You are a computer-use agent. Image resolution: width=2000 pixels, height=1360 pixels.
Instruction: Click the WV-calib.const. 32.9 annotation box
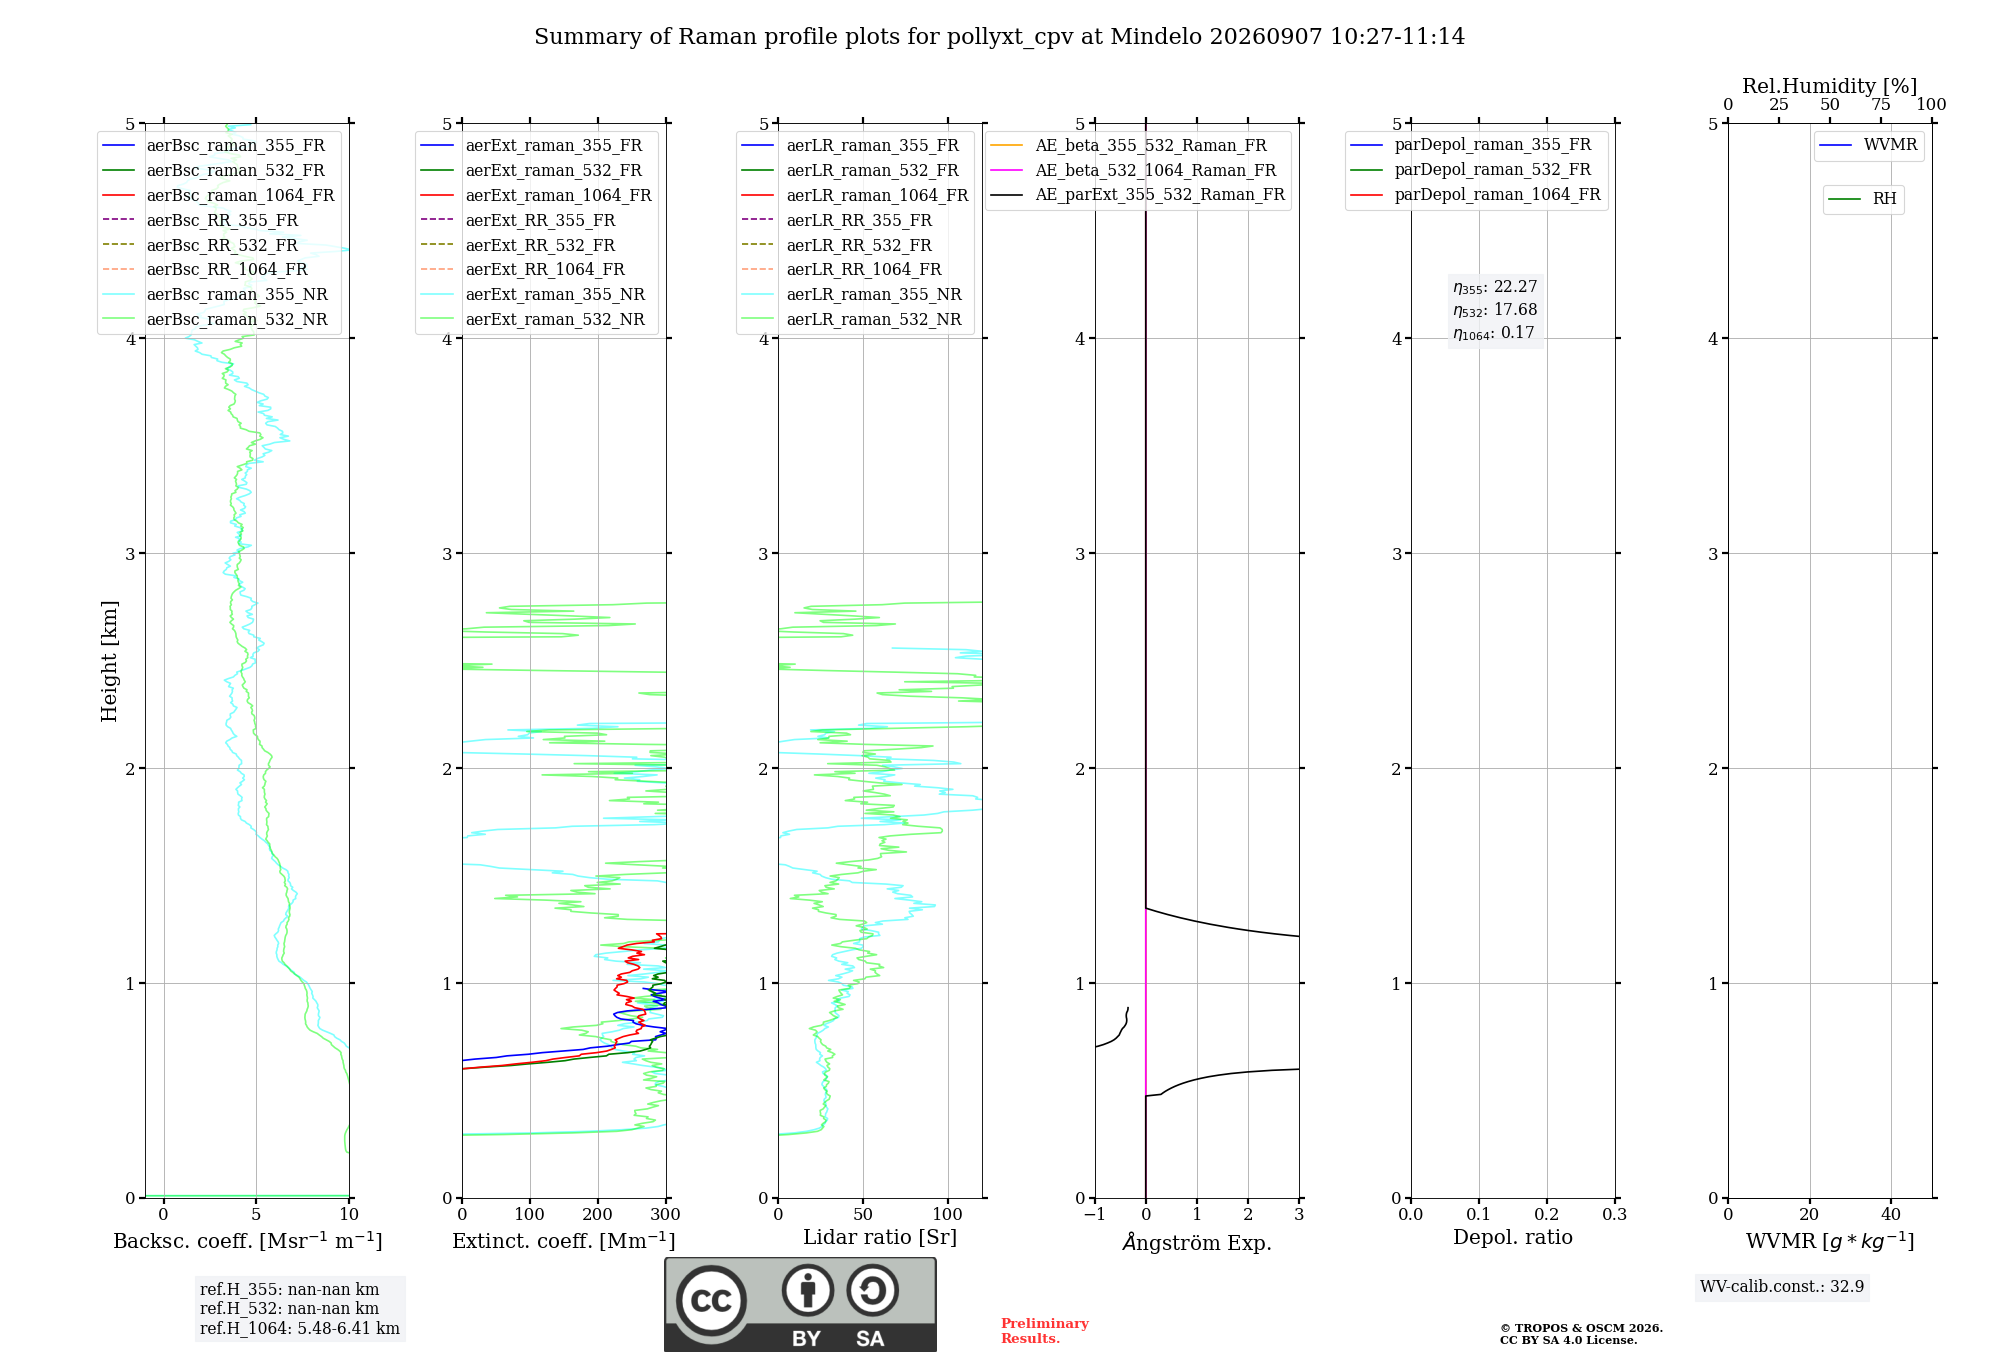[1782, 1287]
